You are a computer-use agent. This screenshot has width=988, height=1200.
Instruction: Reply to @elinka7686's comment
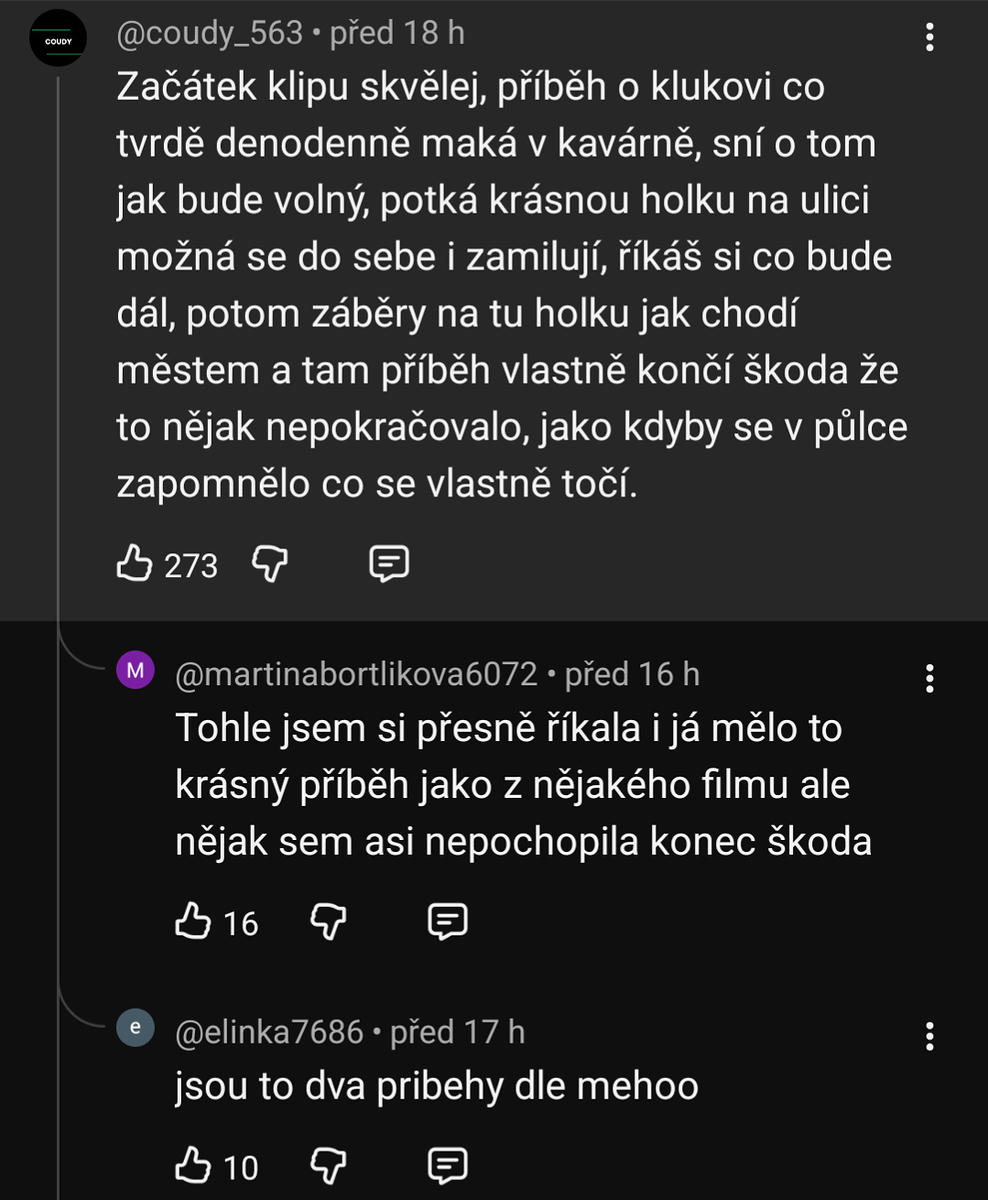point(448,1165)
